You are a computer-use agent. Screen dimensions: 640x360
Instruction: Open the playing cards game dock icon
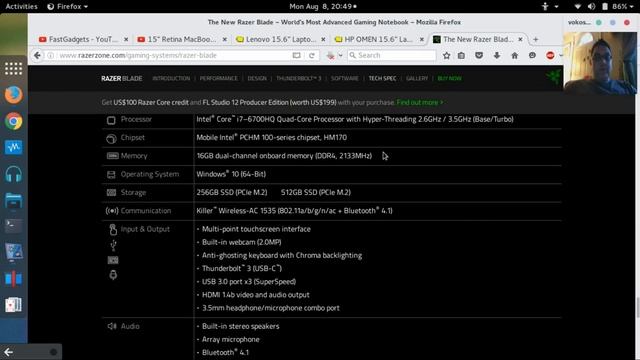click(x=13, y=305)
